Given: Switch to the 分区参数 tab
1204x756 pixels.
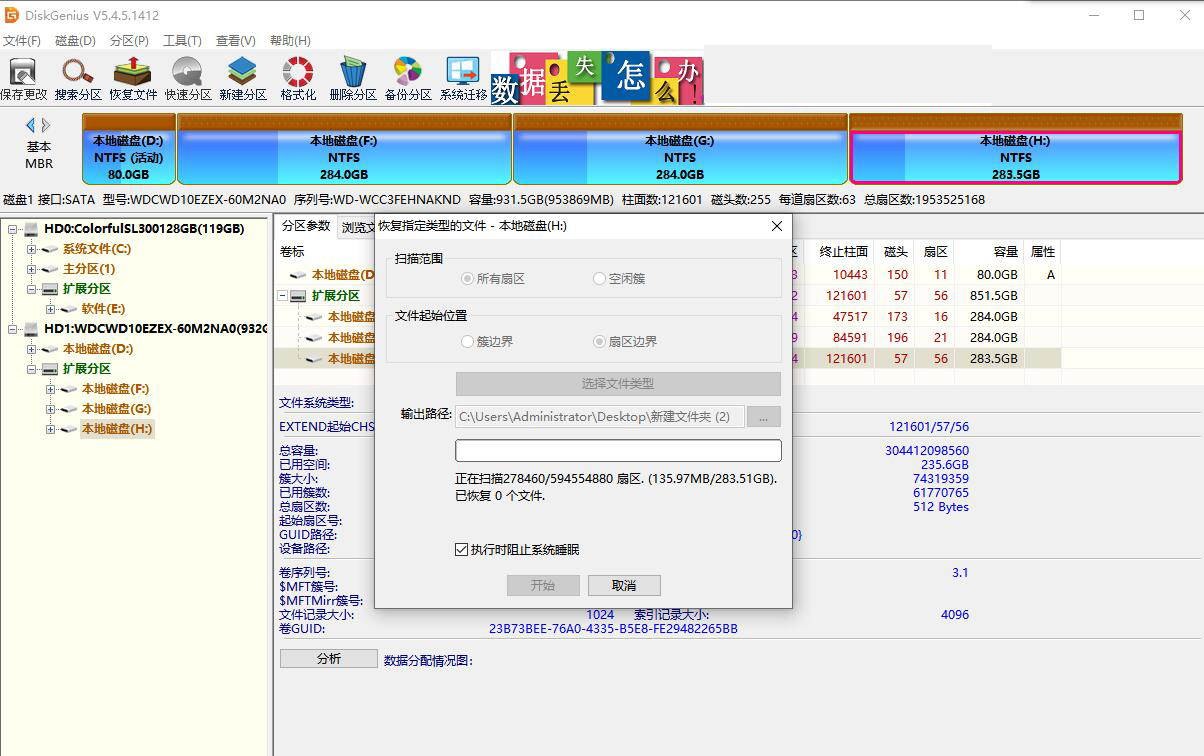Looking at the screenshot, I should click(306, 227).
